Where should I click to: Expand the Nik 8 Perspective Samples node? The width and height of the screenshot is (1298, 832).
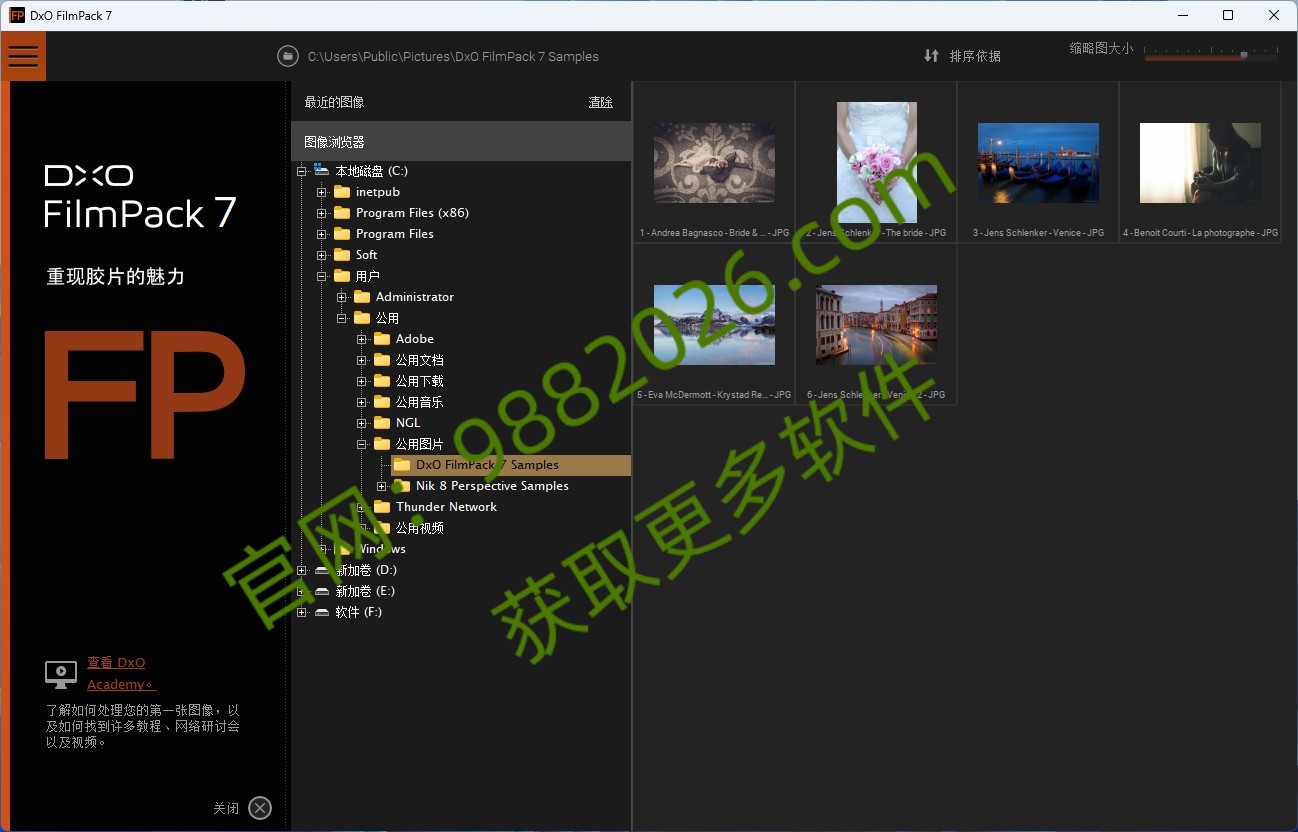click(381, 486)
